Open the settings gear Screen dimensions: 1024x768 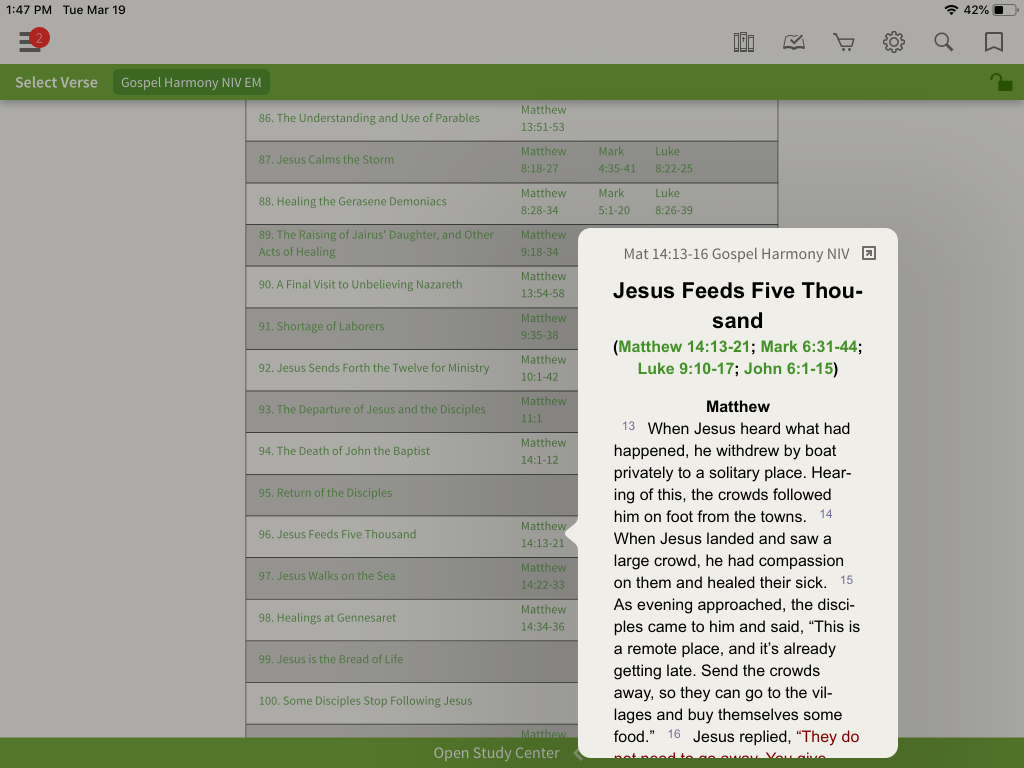pyautogui.click(x=893, y=42)
